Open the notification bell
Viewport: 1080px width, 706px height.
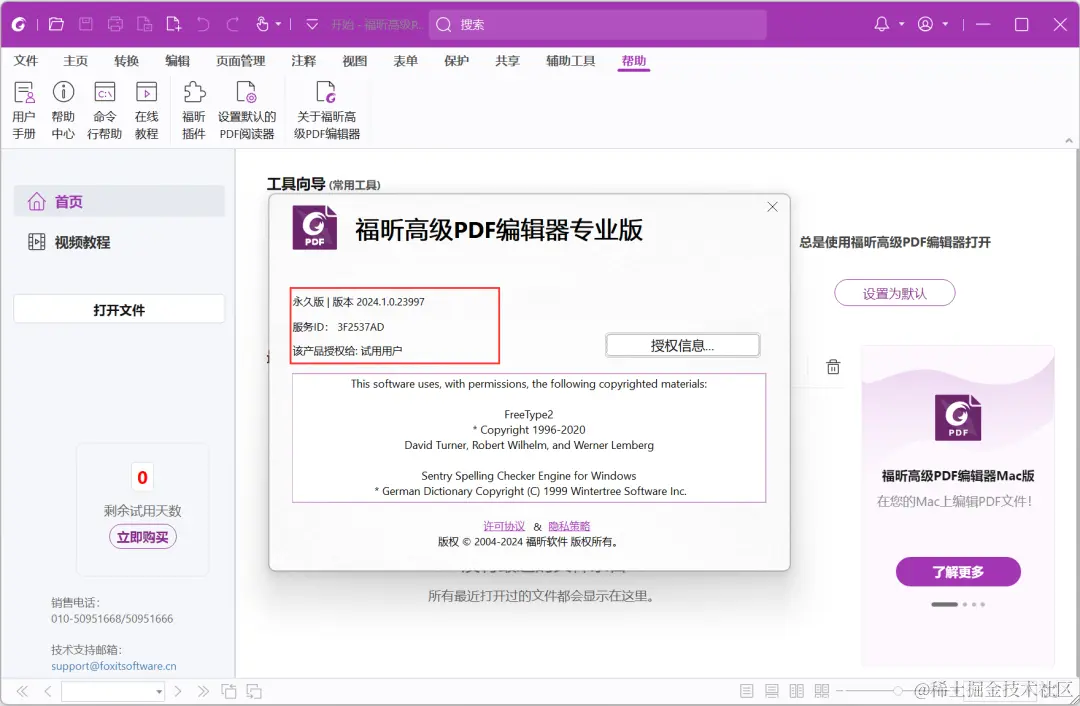[882, 24]
